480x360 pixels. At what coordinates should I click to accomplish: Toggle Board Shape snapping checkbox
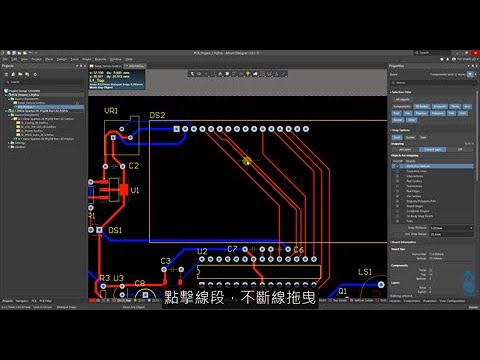point(397,206)
